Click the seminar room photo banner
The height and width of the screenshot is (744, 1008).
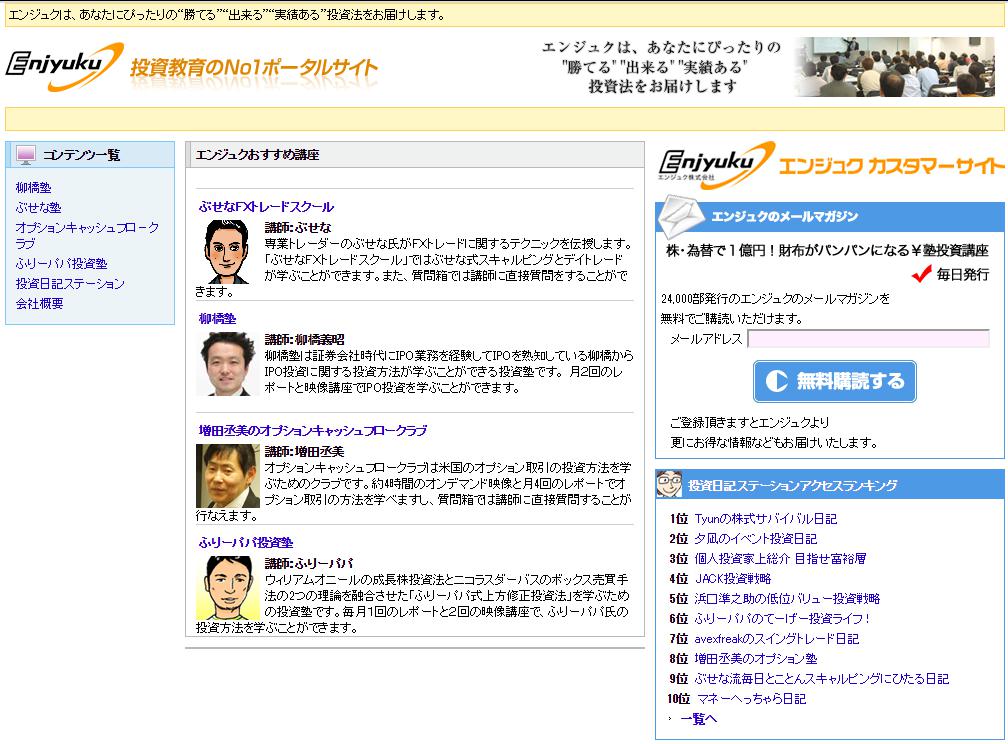(894, 67)
